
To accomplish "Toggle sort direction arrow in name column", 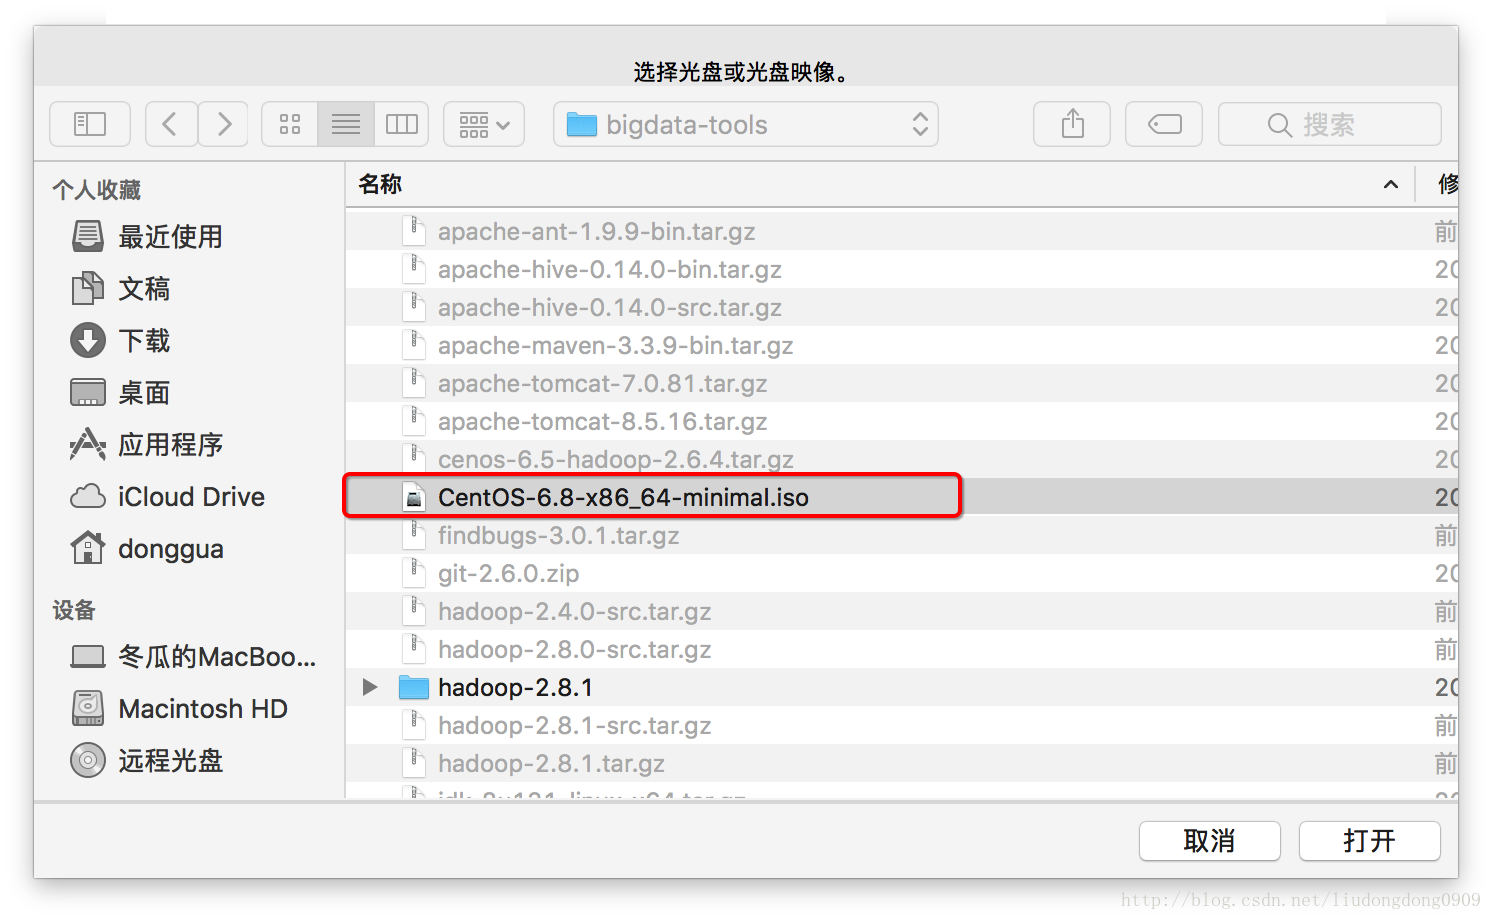I will click(1390, 184).
